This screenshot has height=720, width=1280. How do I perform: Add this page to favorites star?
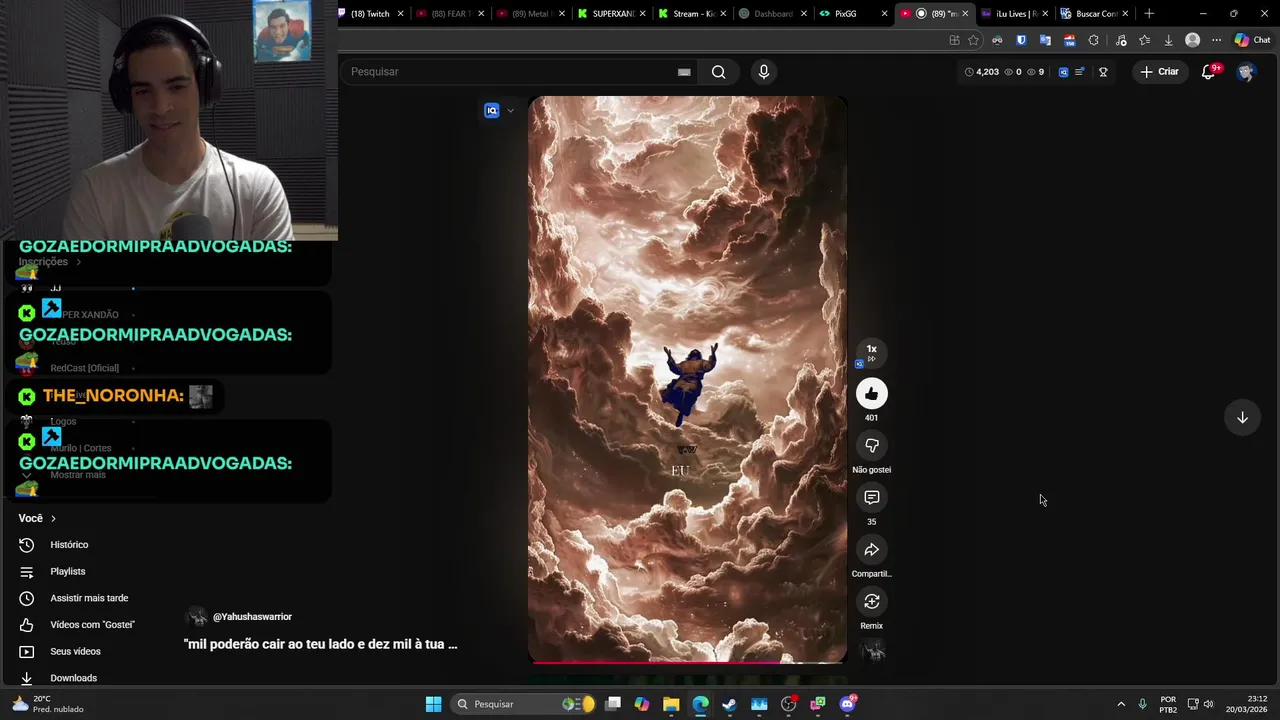[x=973, y=40]
